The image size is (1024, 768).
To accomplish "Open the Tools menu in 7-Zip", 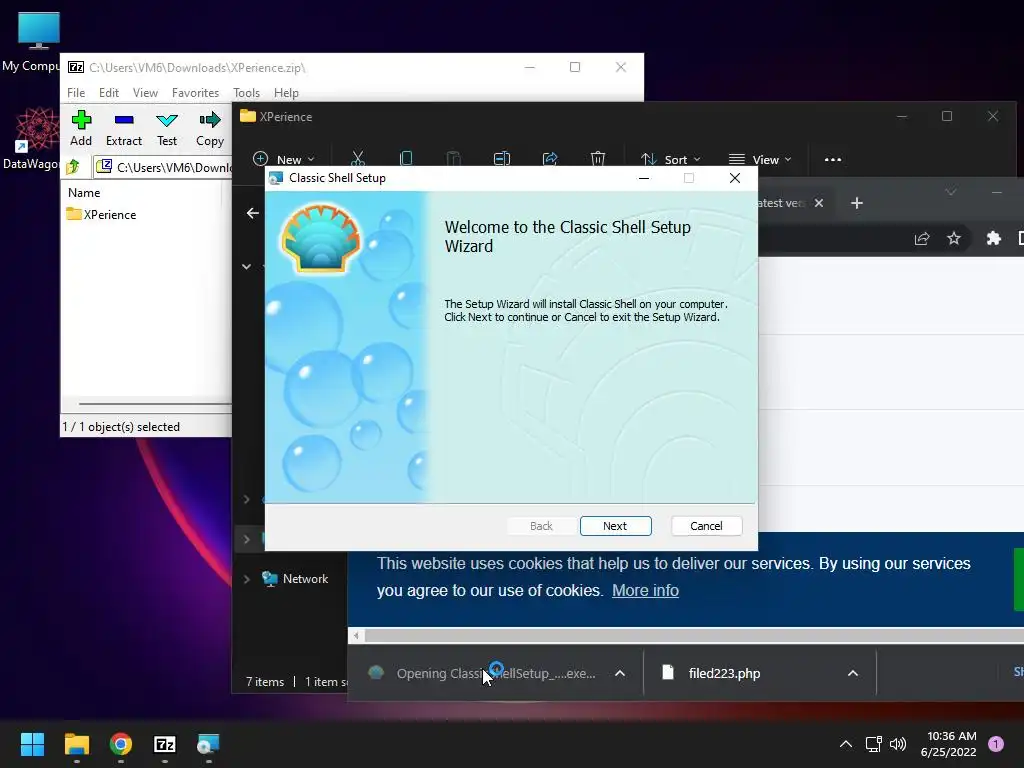I will 246,93.
